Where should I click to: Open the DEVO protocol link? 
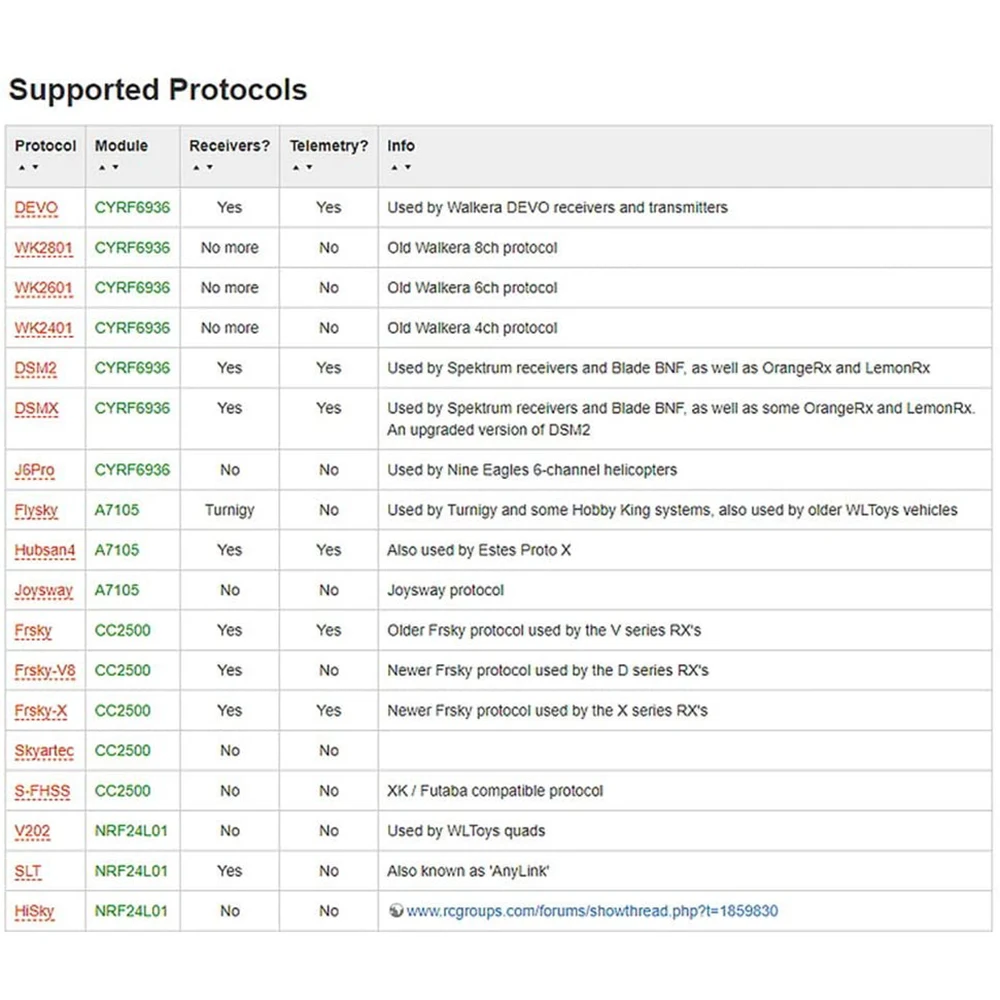(36, 208)
